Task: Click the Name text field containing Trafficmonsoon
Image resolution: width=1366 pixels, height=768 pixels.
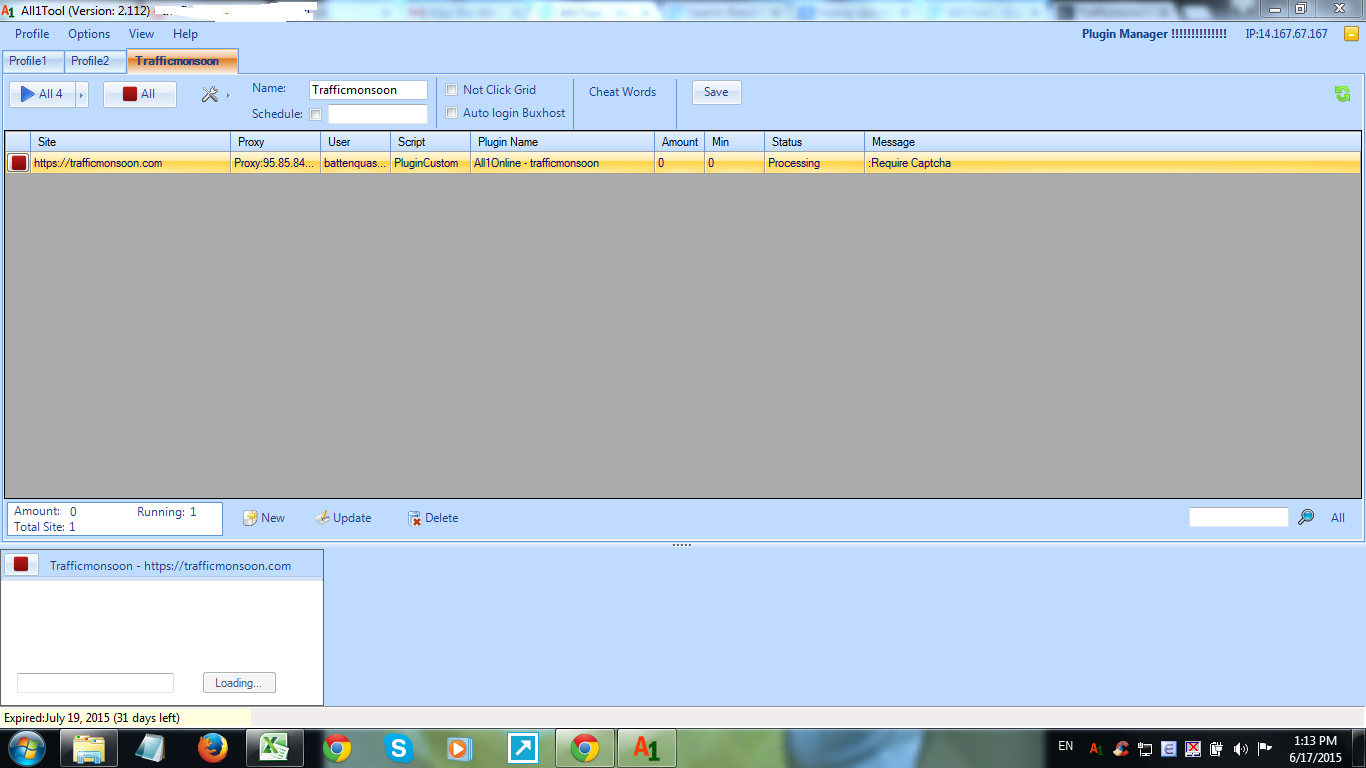Action: click(x=367, y=90)
